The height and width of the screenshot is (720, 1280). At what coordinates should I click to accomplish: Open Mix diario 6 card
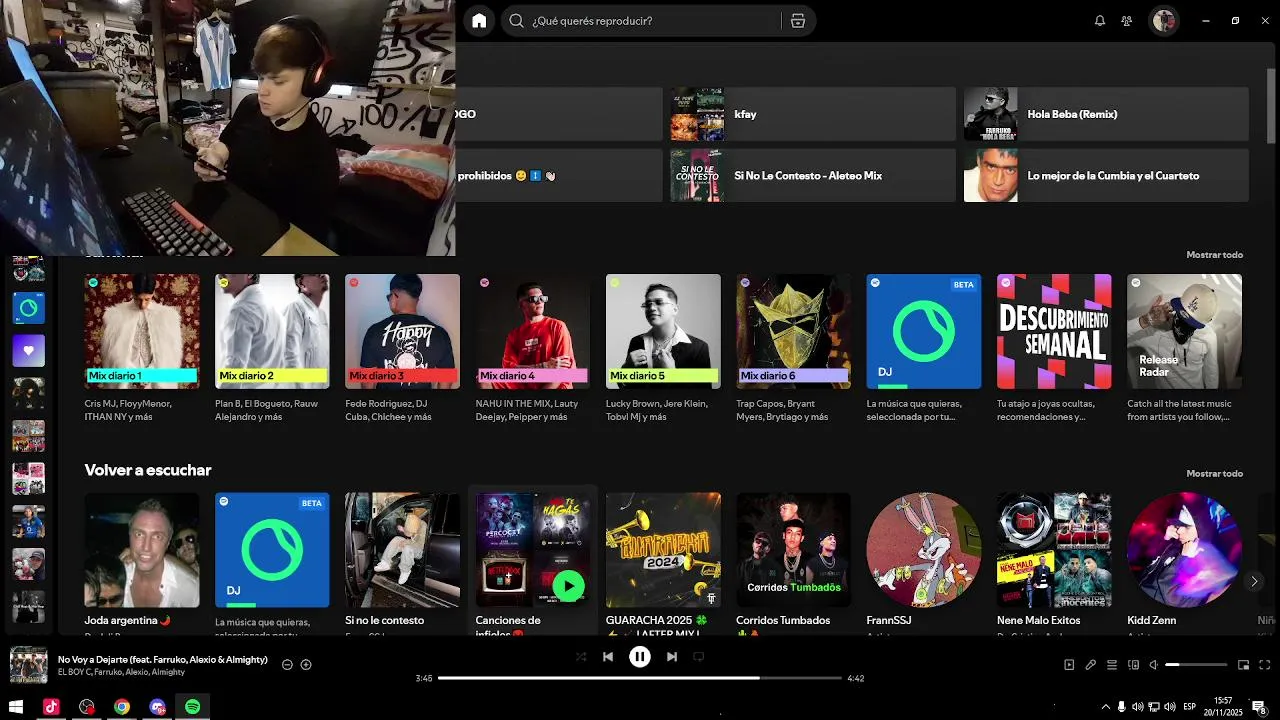coord(793,350)
